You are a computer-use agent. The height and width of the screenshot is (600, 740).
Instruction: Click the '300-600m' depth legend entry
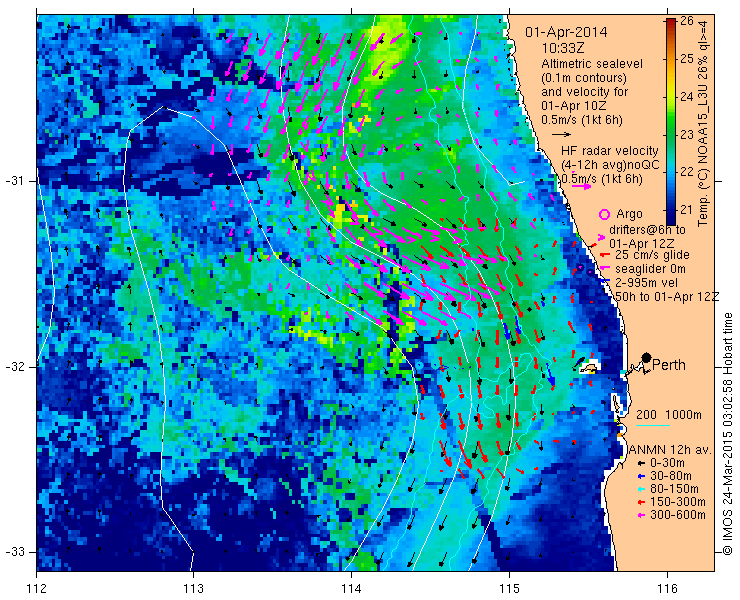click(x=678, y=515)
